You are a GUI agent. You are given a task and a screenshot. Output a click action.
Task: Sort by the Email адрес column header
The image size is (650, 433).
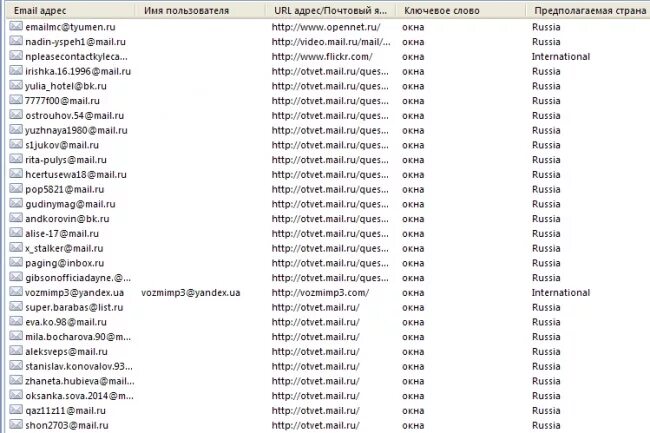click(x=71, y=10)
